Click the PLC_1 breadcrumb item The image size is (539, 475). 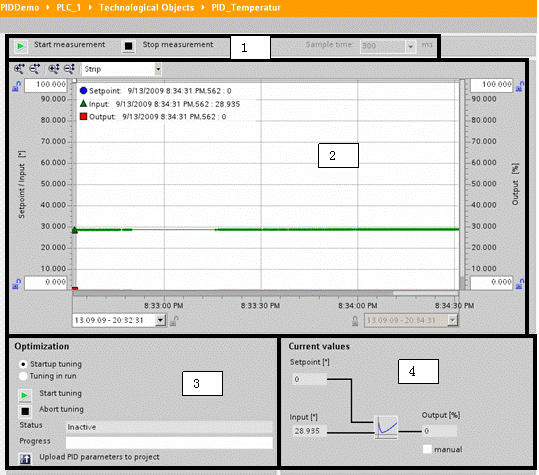click(x=68, y=8)
